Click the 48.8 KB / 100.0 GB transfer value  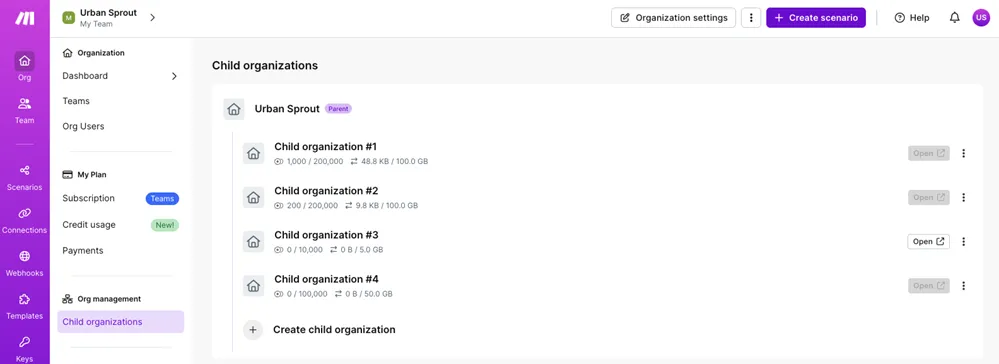395,162
